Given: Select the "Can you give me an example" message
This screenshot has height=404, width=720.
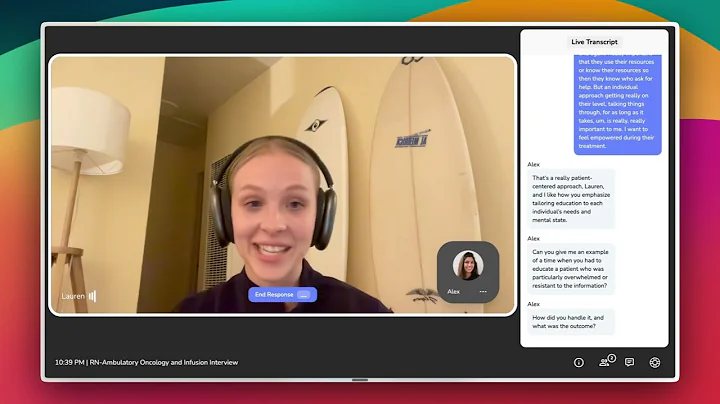Looking at the screenshot, I should click(x=570, y=269).
